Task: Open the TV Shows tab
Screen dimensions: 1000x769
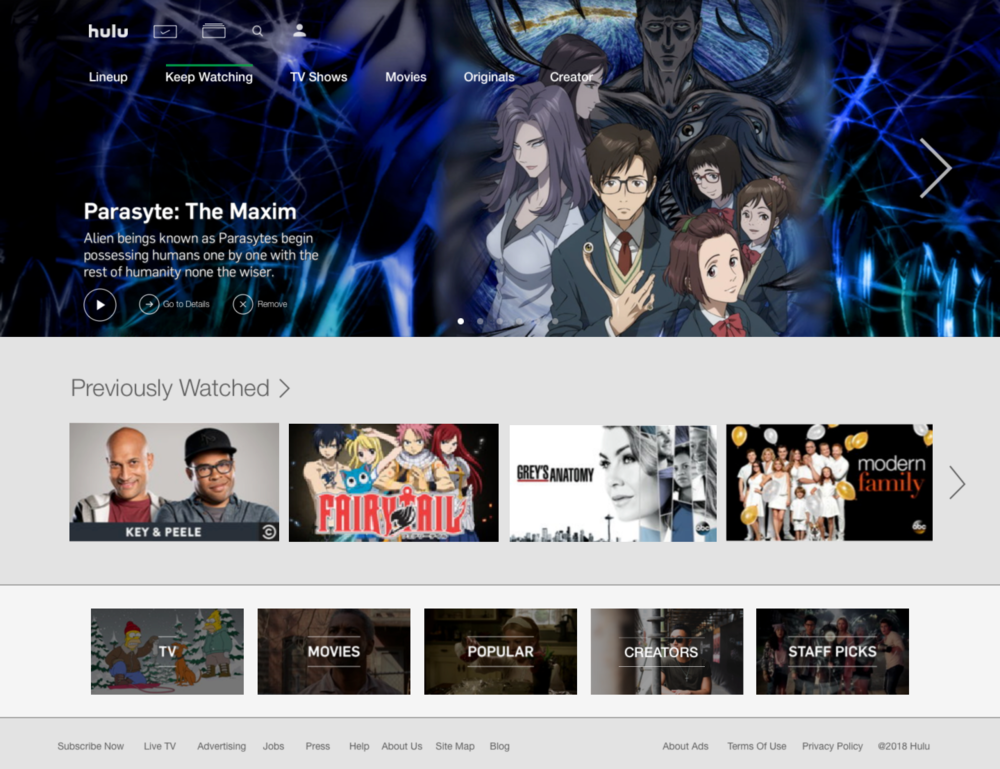Action: 318,77
